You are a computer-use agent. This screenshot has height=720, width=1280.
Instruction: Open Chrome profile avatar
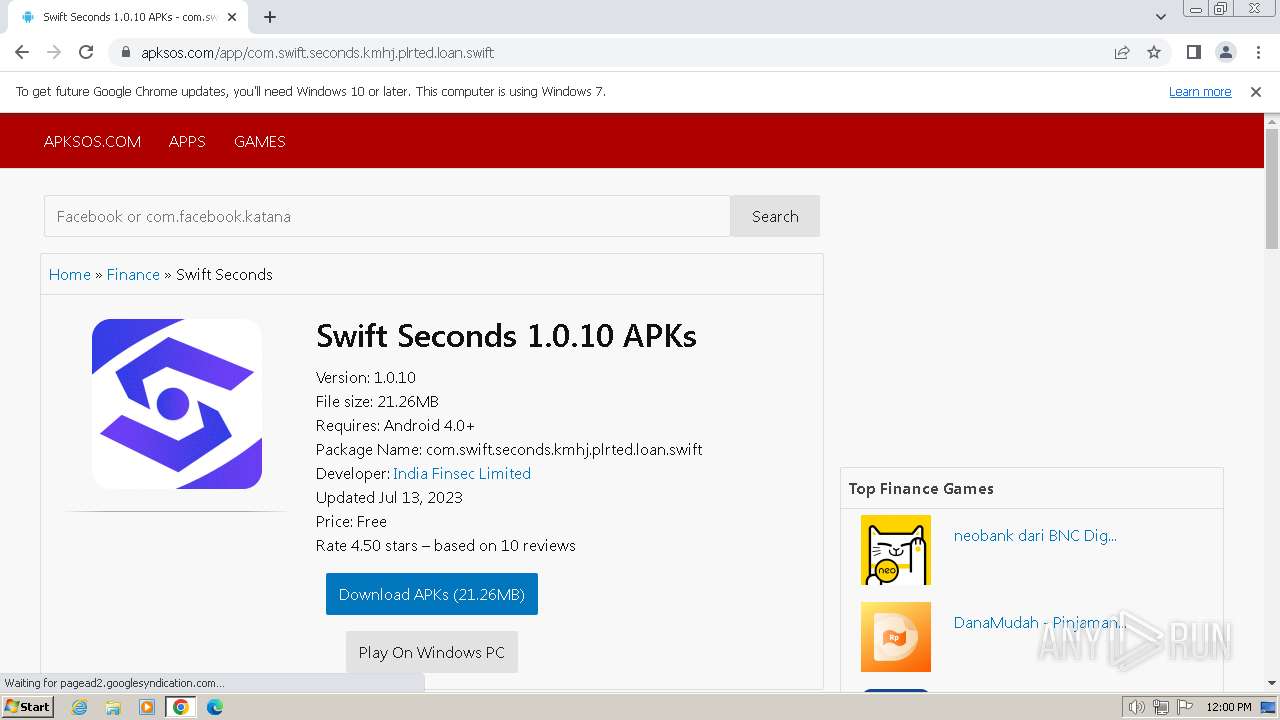point(1225,52)
